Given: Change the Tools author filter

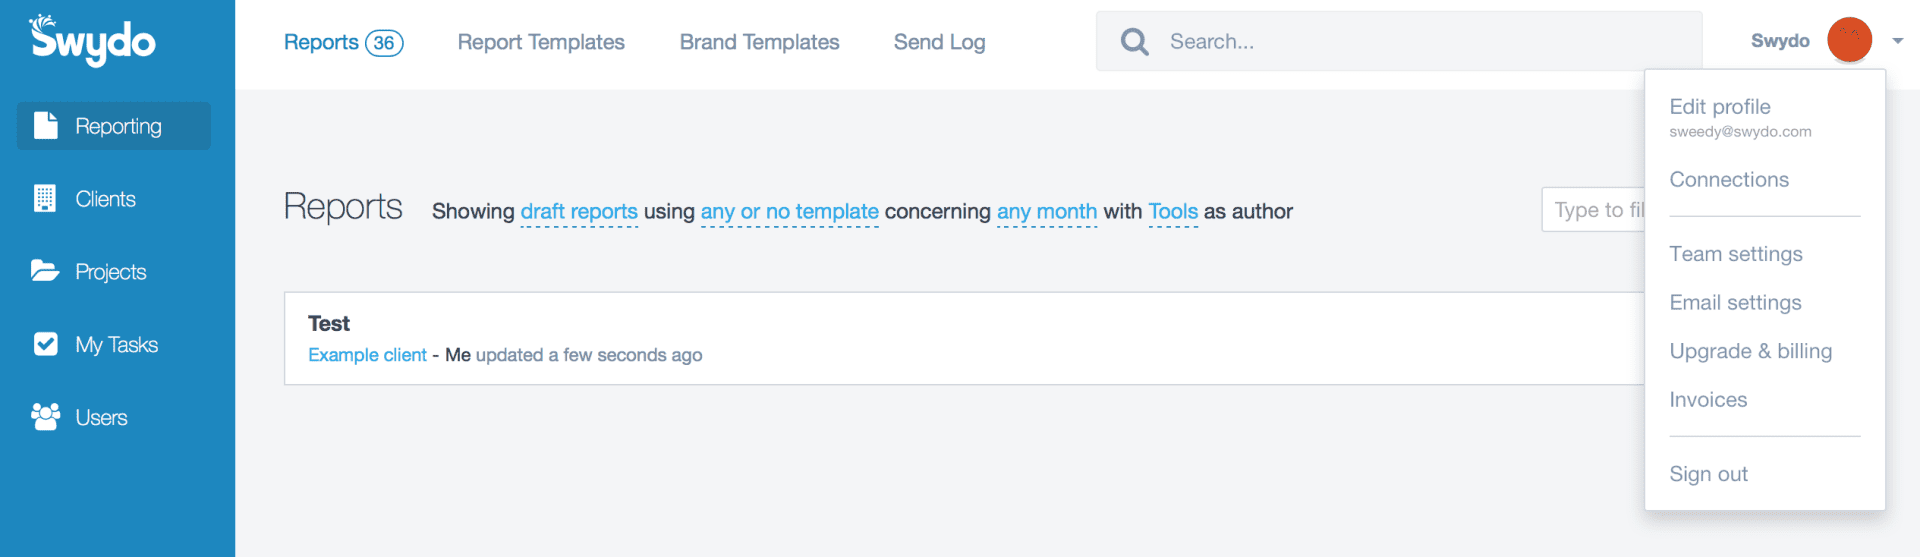Looking at the screenshot, I should [x=1173, y=212].
